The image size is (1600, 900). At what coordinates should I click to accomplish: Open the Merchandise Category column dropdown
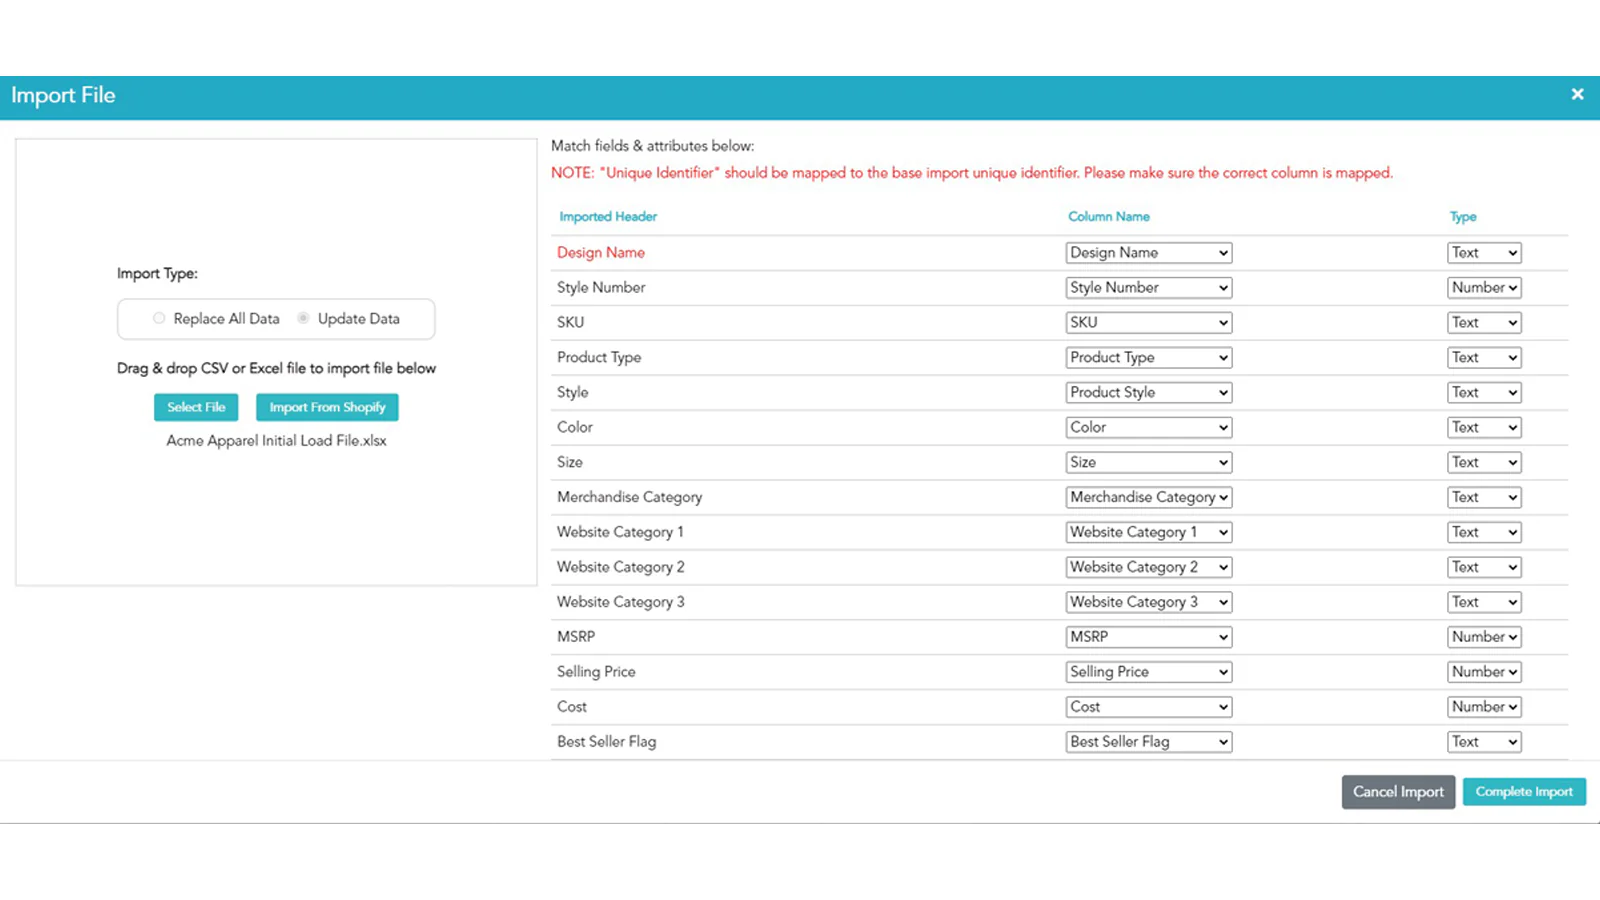click(1148, 497)
